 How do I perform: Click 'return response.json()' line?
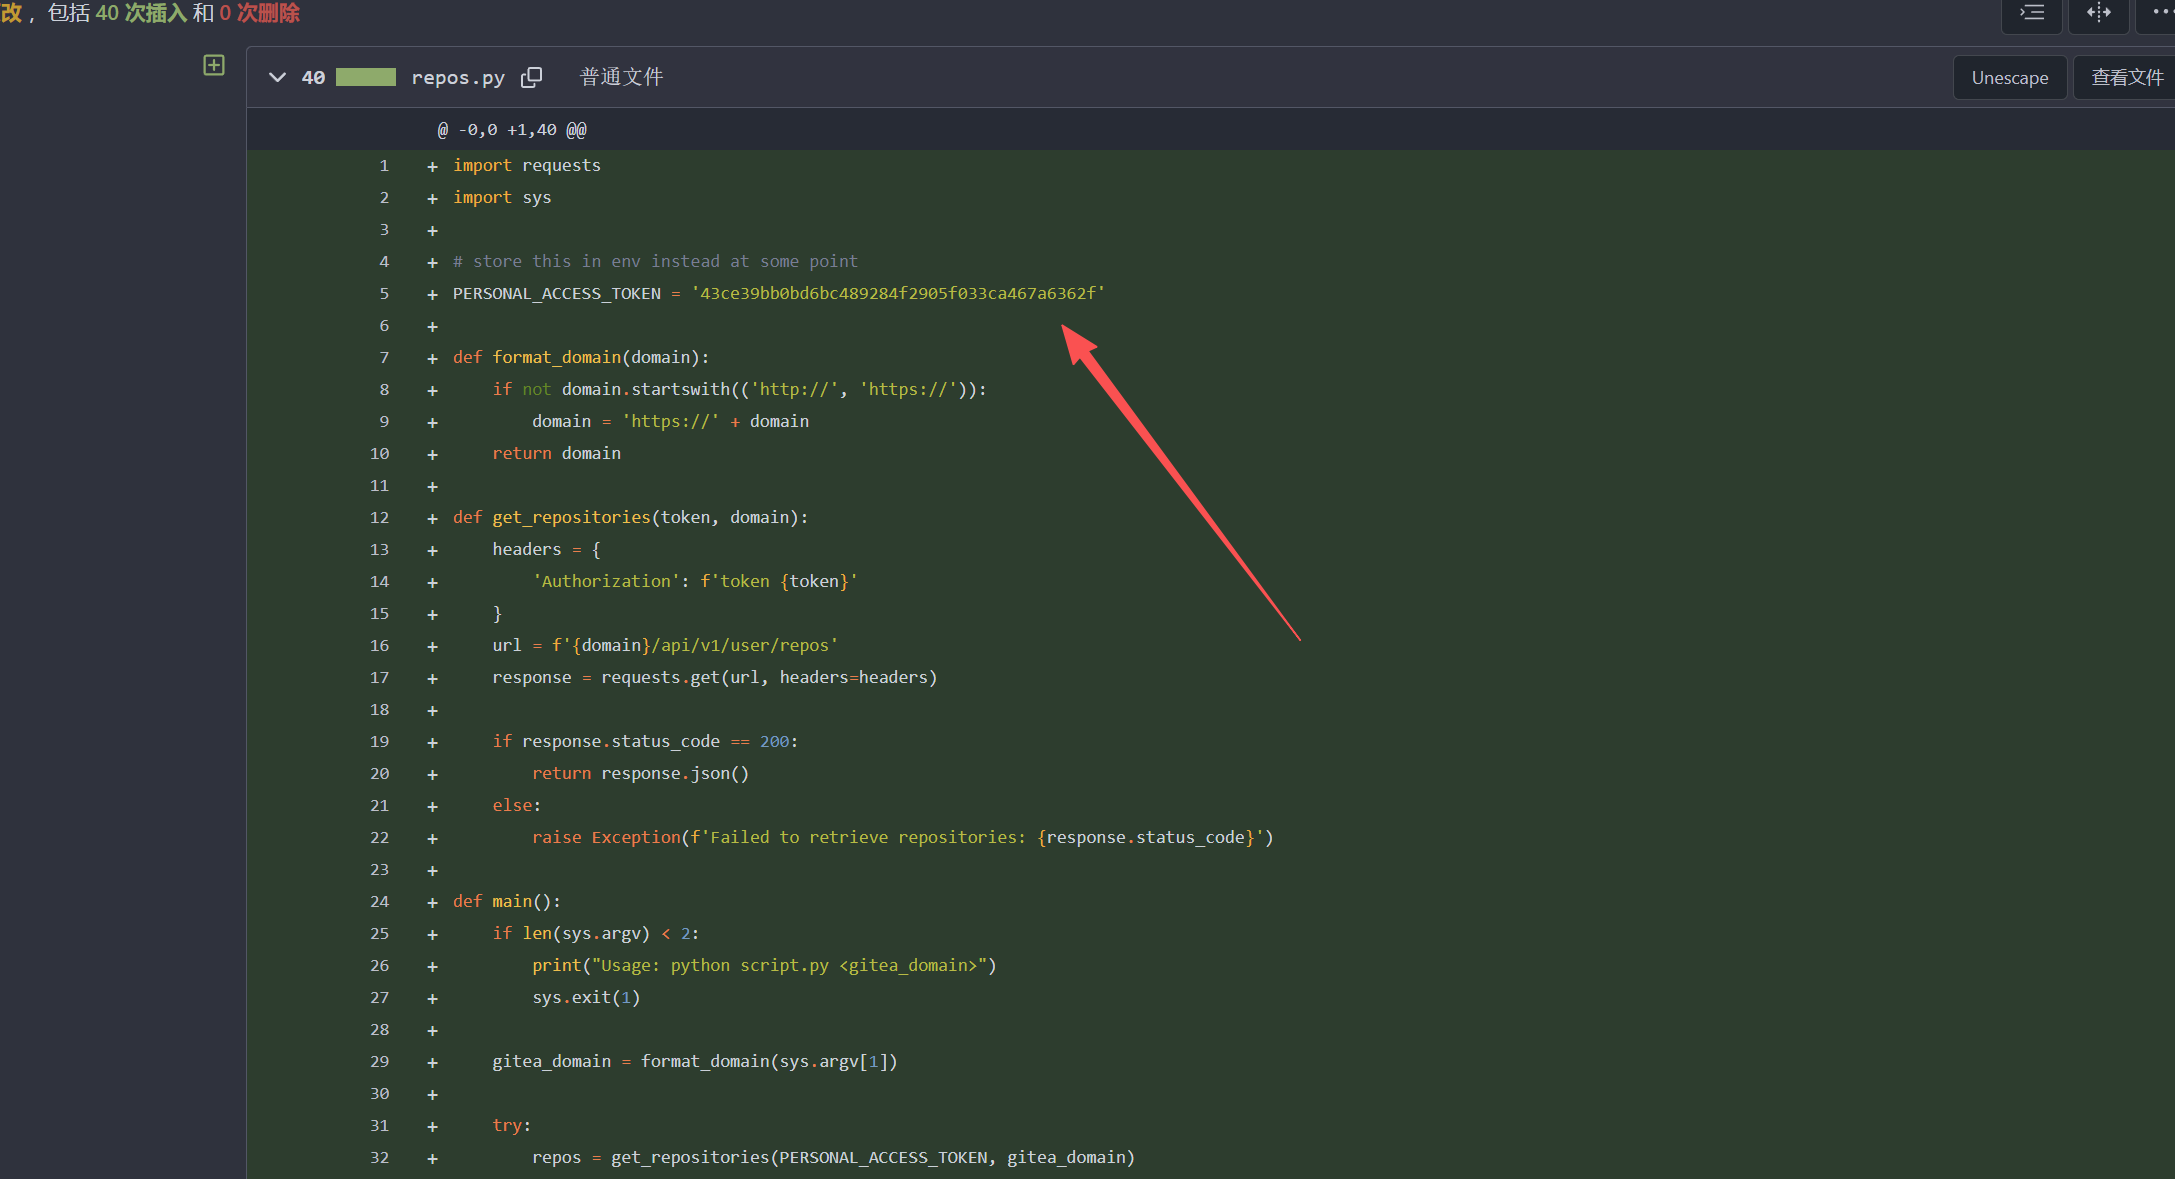pyautogui.click(x=640, y=773)
